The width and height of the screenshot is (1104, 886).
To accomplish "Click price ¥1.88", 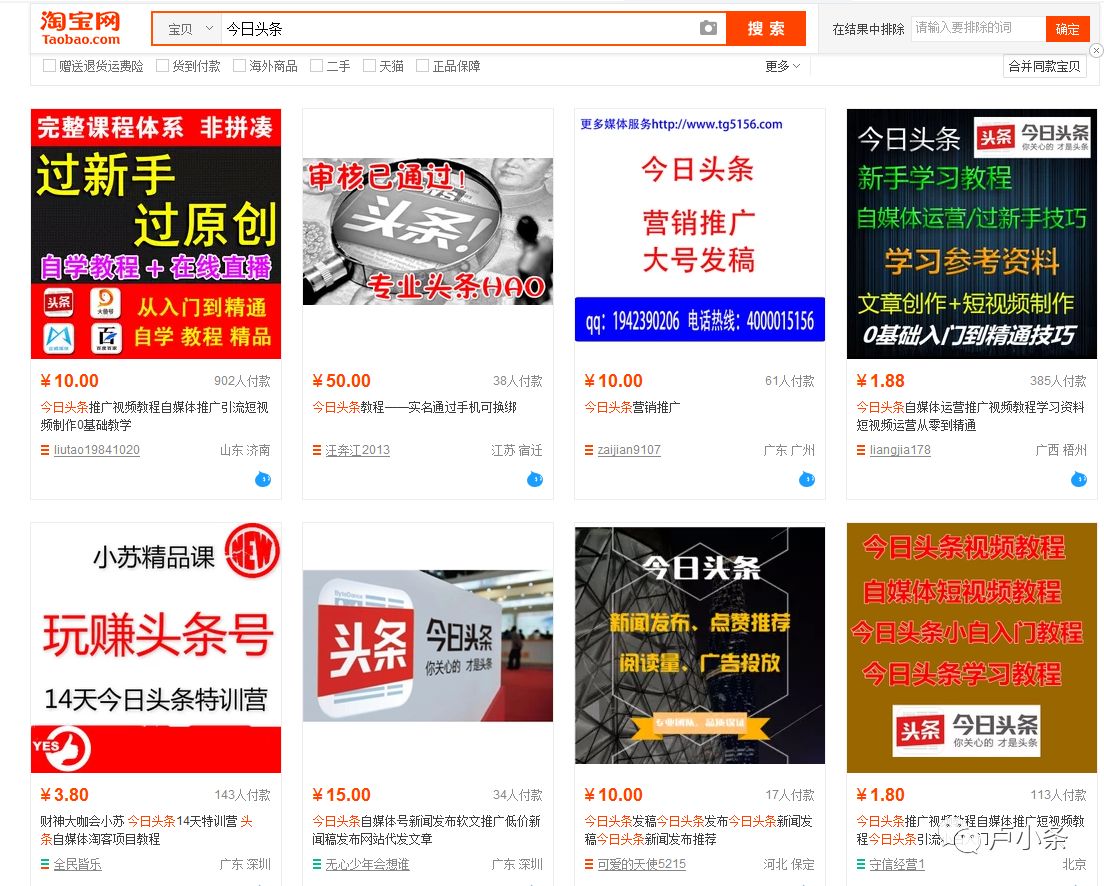I will pyautogui.click(x=880, y=381).
